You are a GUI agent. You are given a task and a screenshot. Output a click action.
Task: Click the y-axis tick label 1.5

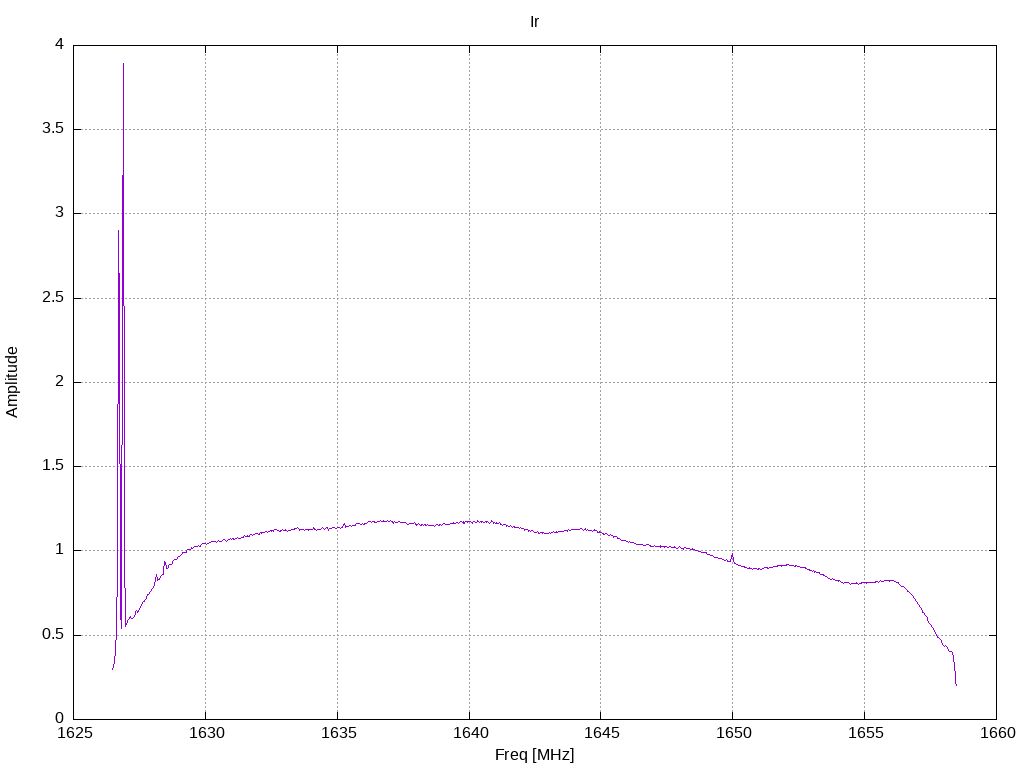point(53,466)
